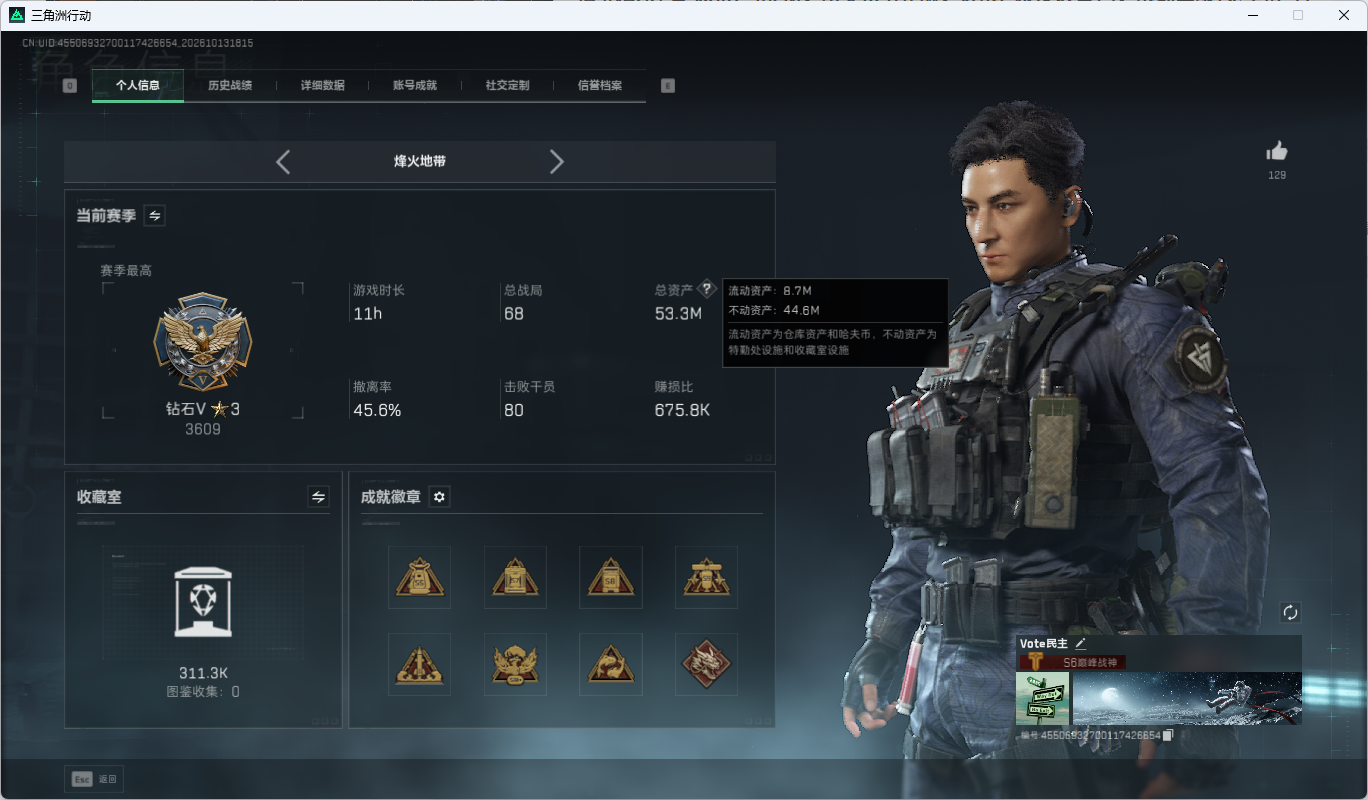Viewport: 1368px width, 800px height.
Task: Click the eagle wings achievement badge
Action: click(x=515, y=664)
